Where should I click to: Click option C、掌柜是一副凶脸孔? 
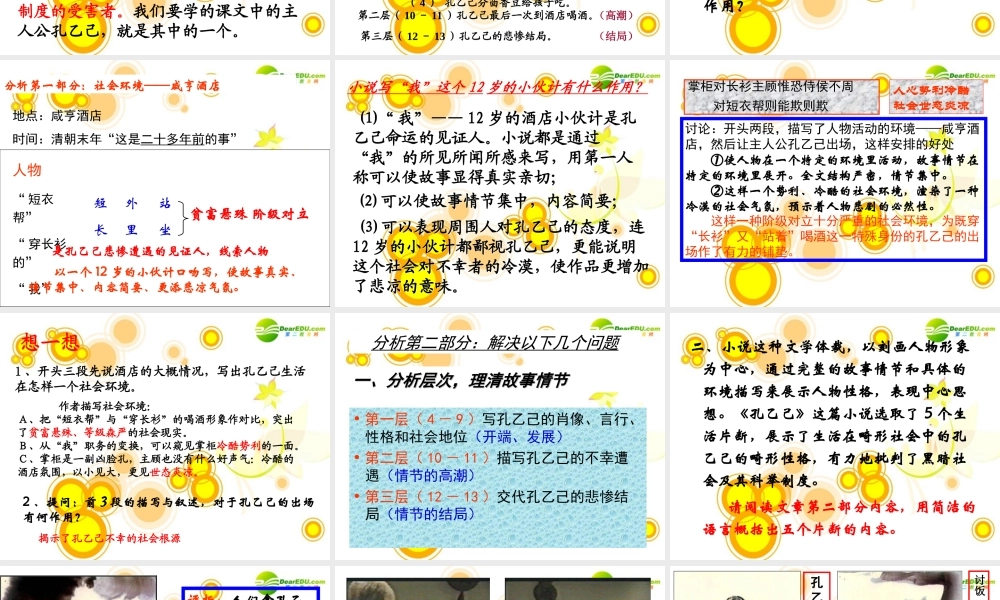(x=156, y=465)
